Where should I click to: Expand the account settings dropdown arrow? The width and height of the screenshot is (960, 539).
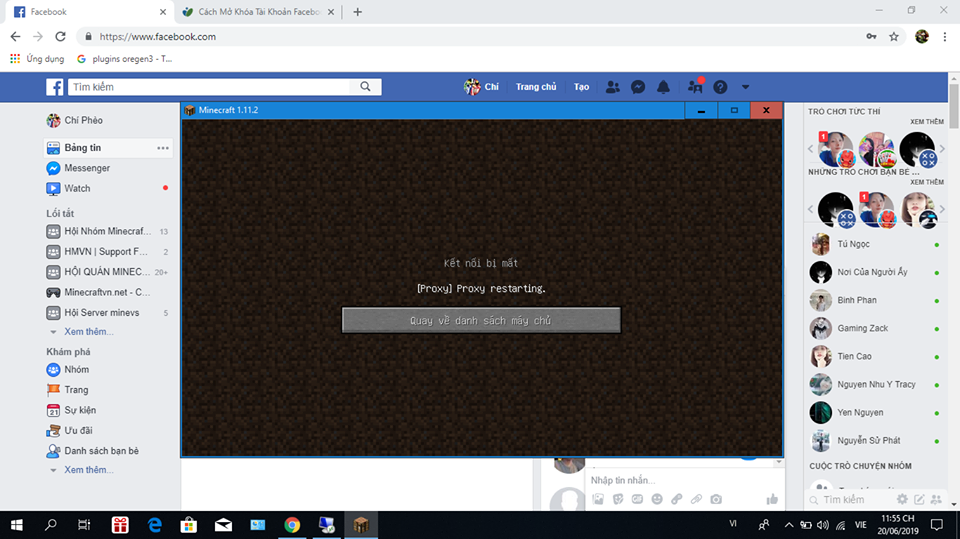tap(745, 87)
